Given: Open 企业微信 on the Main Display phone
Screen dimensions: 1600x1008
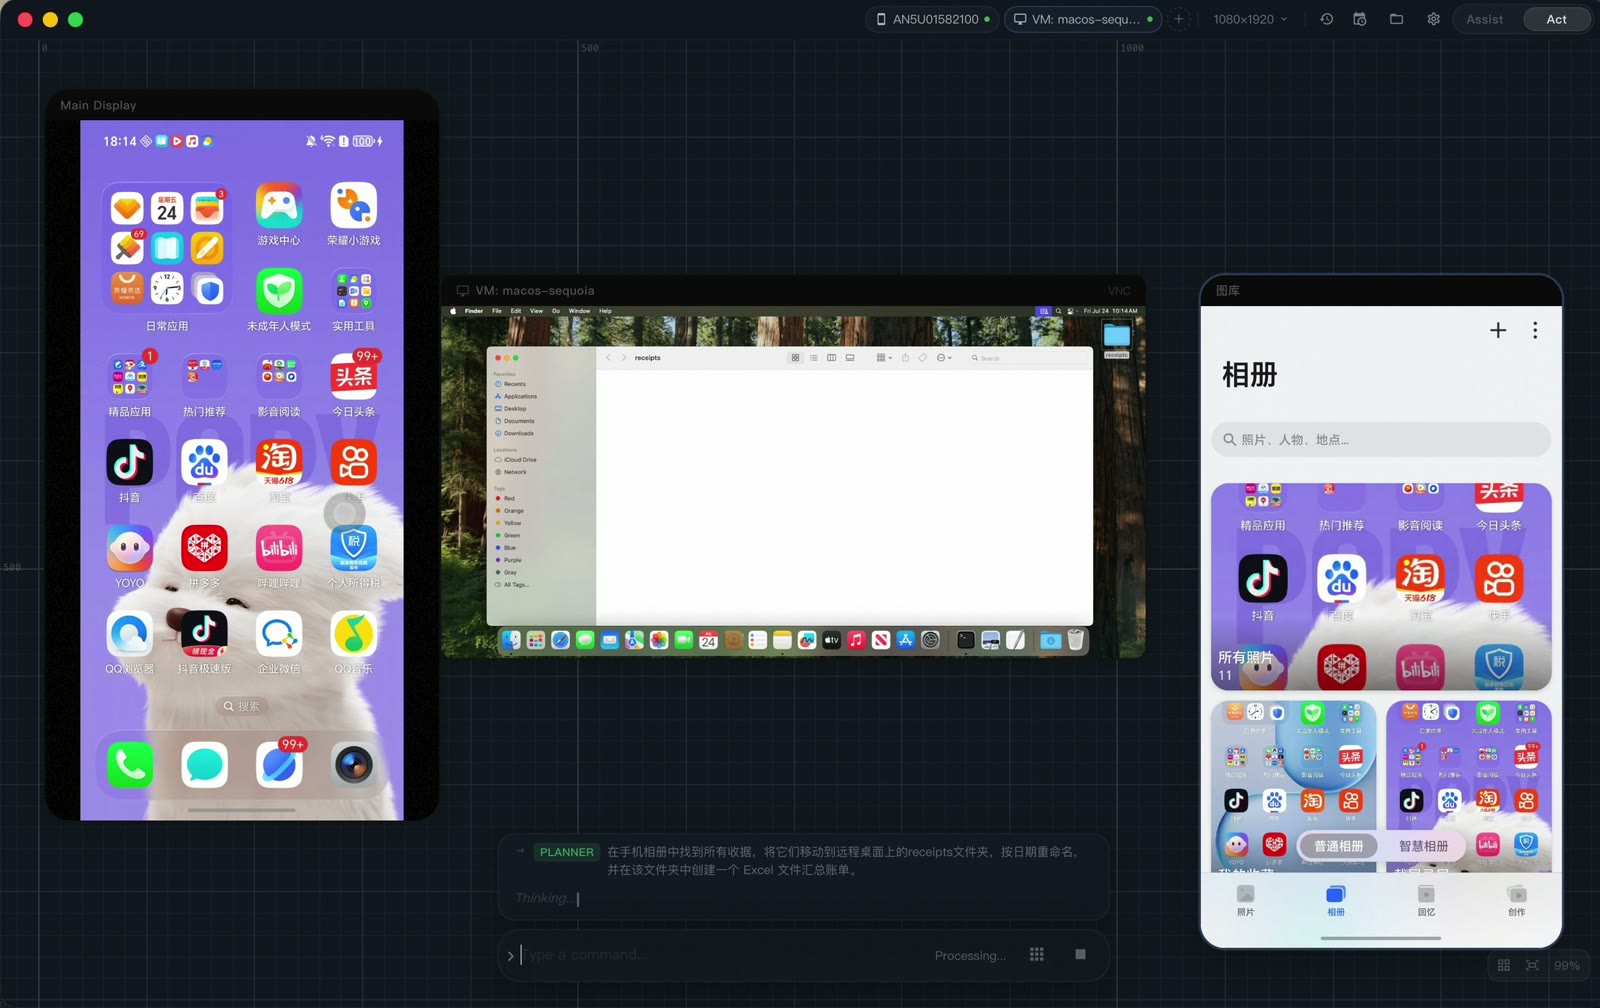Looking at the screenshot, I should coord(279,634).
